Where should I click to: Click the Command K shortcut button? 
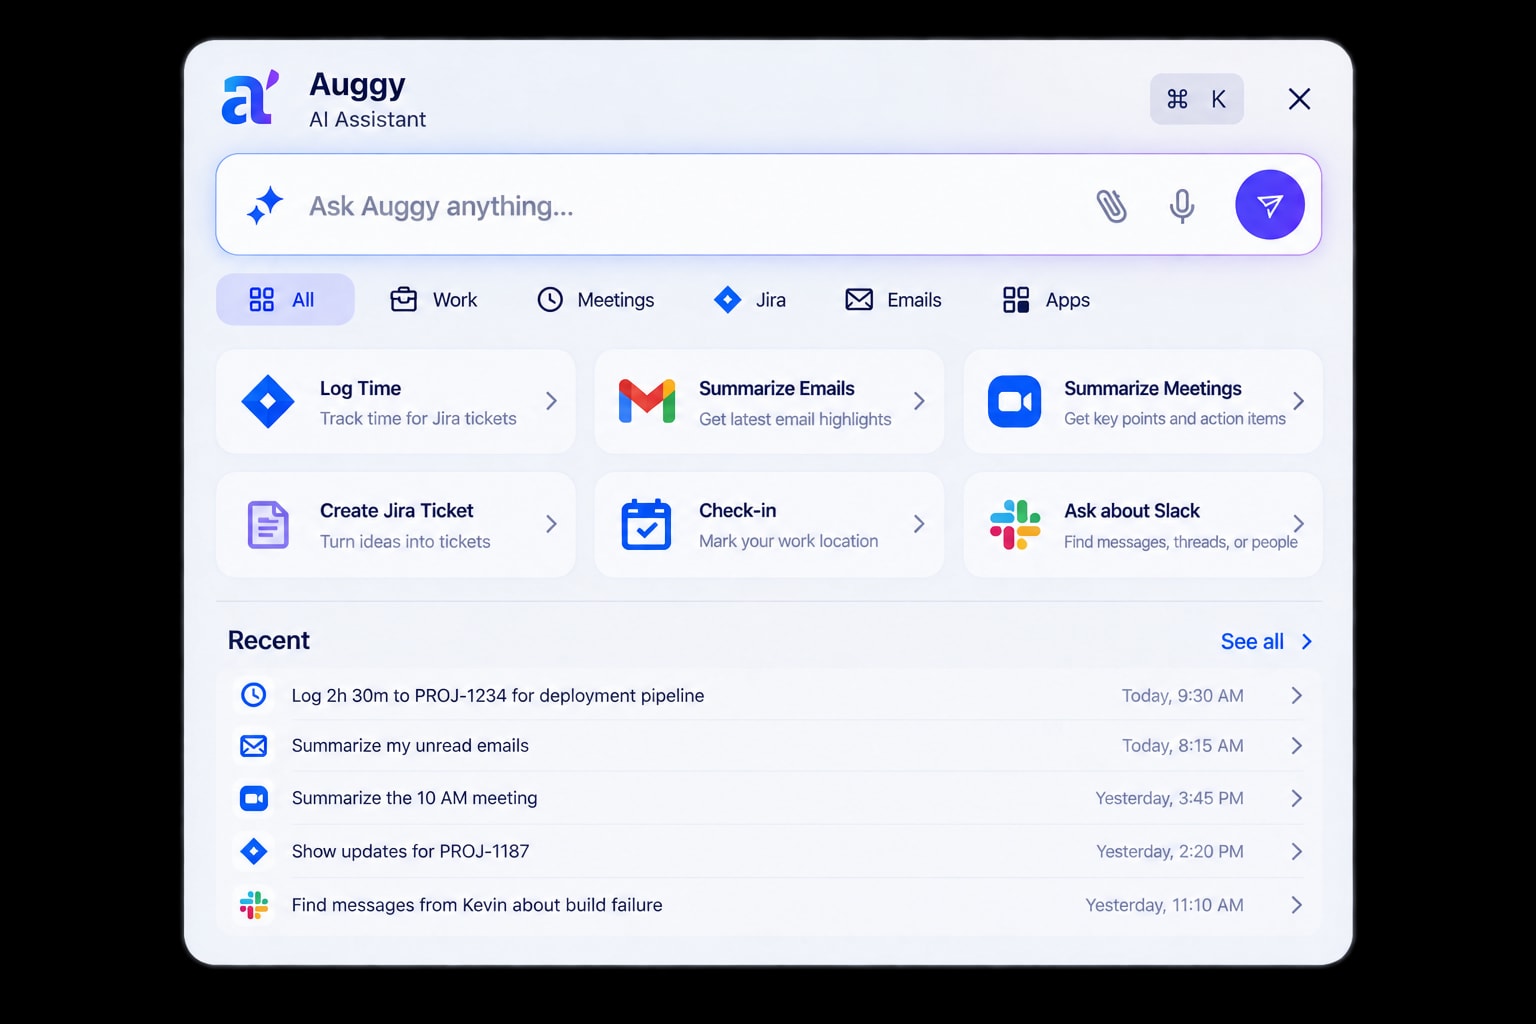(x=1197, y=99)
